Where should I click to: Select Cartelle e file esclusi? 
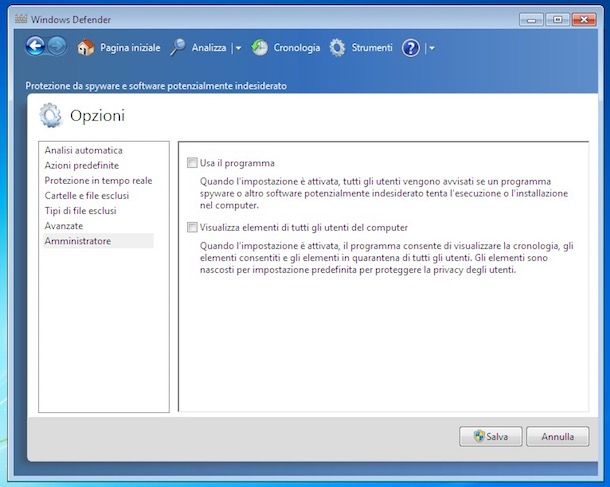pos(87,196)
